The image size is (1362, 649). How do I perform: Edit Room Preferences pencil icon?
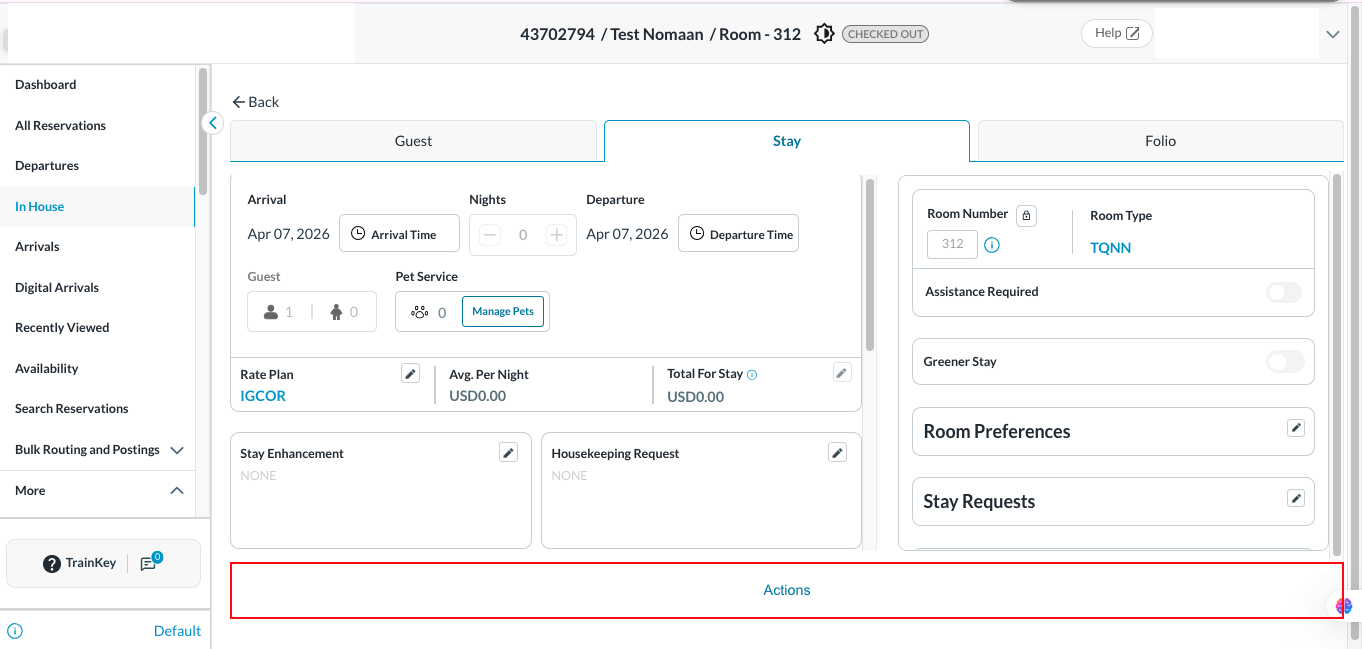click(1296, 428)
